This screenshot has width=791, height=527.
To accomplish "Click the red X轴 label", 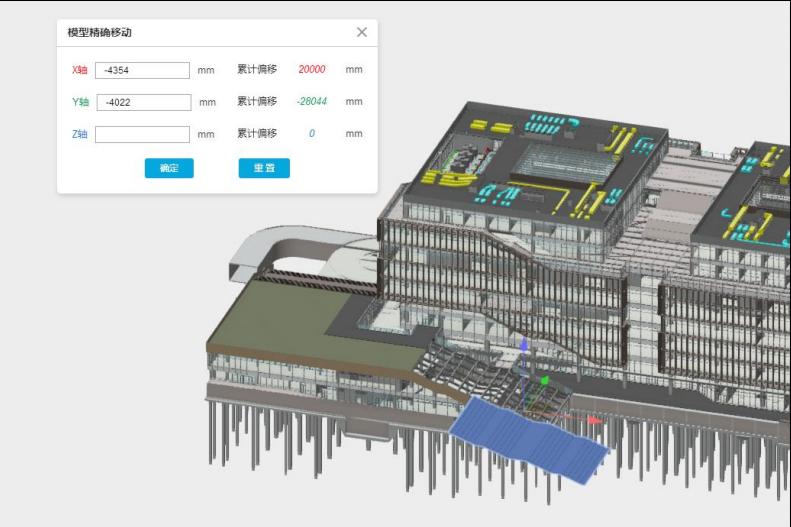I will click(x=80, y=70).
